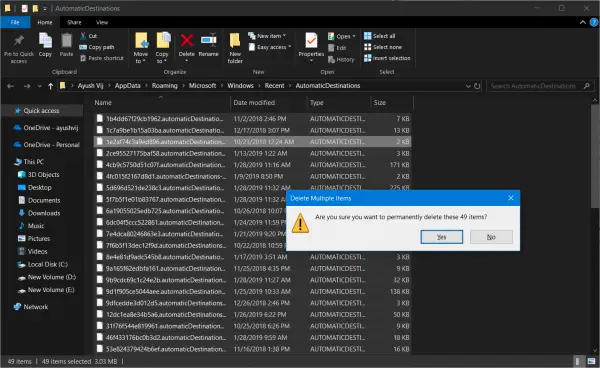Expand the Move to dropdown
600x368 pixels.
pos(141,48)
